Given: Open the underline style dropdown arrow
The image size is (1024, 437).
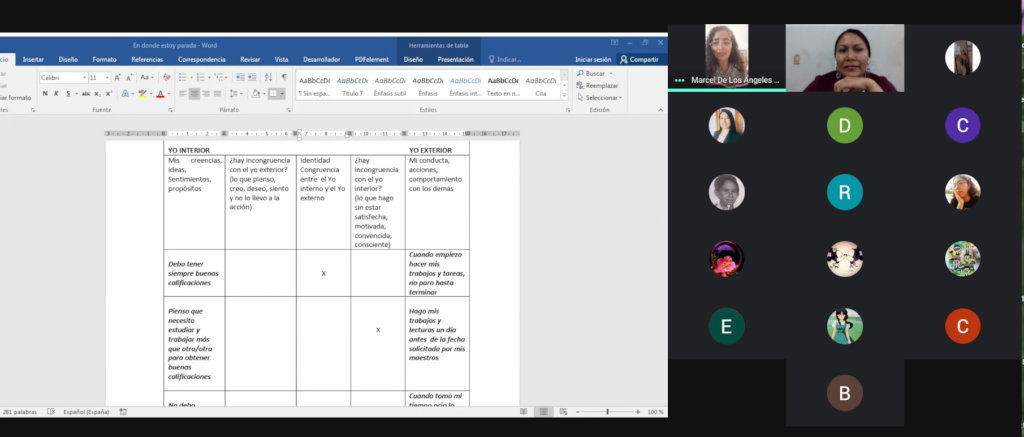Looking at the screenshot, I should tap(77, 93).
